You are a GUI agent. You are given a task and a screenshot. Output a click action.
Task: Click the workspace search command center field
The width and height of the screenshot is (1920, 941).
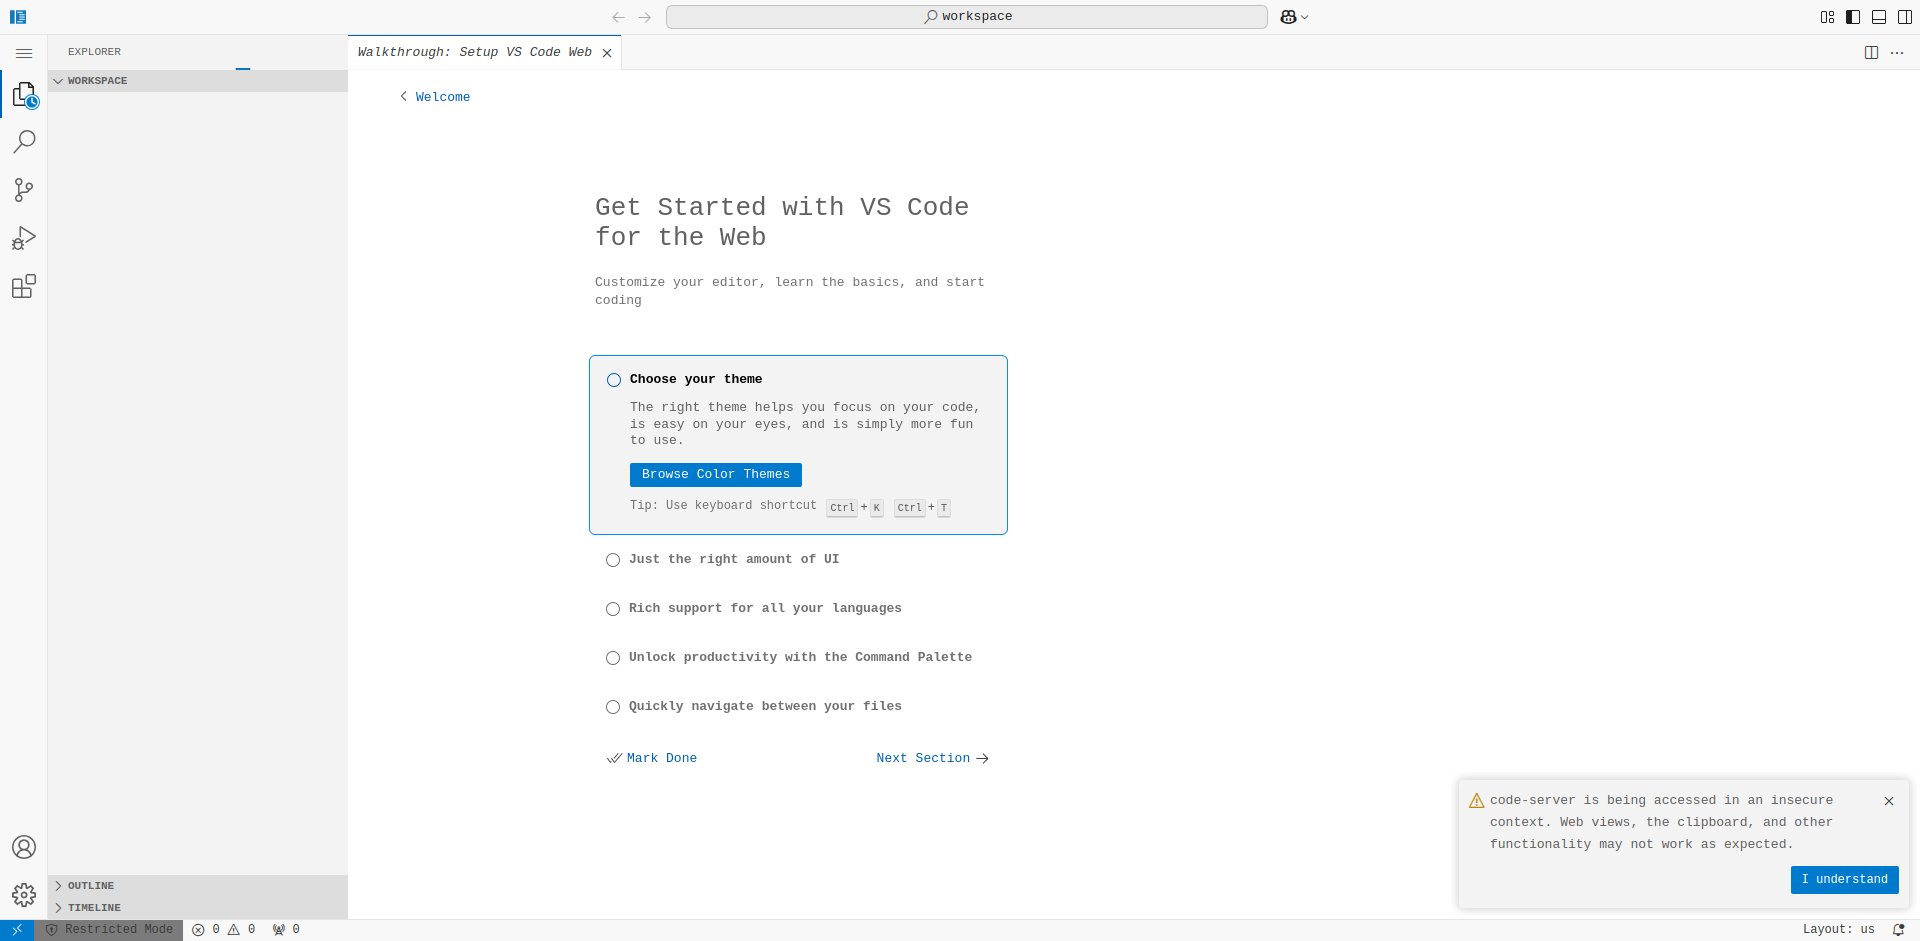[967, 17]
